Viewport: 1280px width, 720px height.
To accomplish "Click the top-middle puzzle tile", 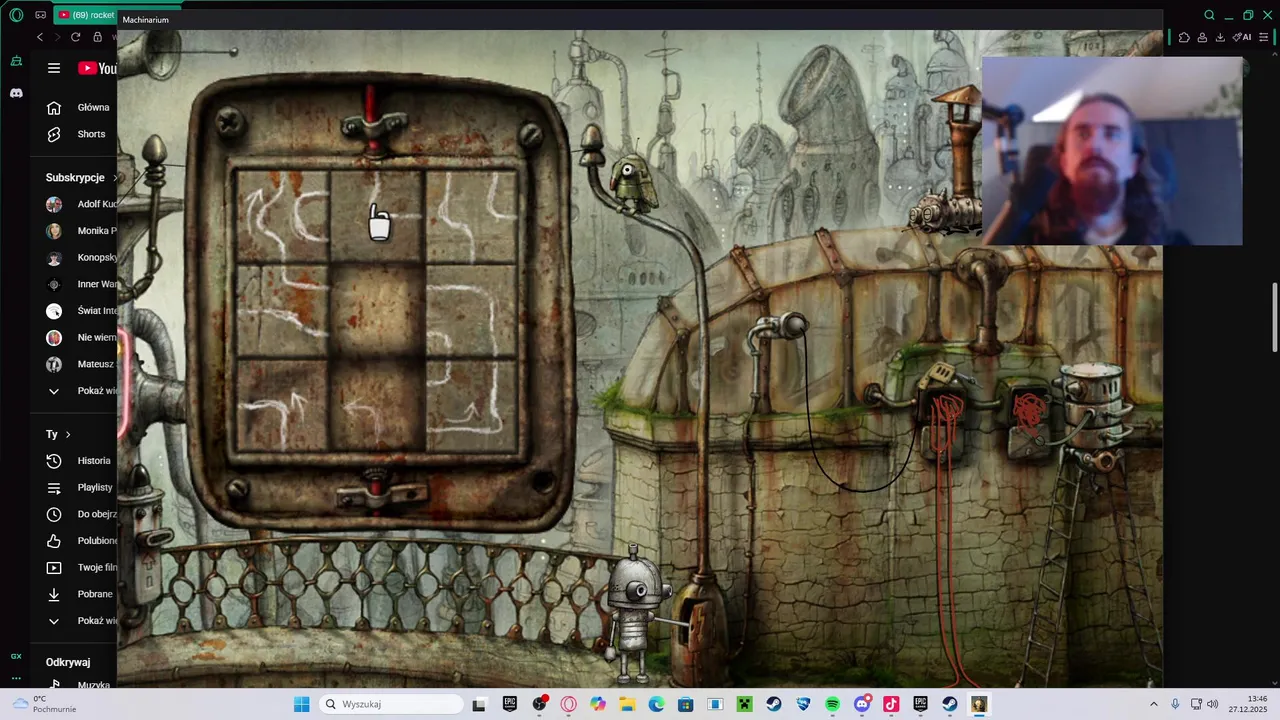I will point(377,214).
